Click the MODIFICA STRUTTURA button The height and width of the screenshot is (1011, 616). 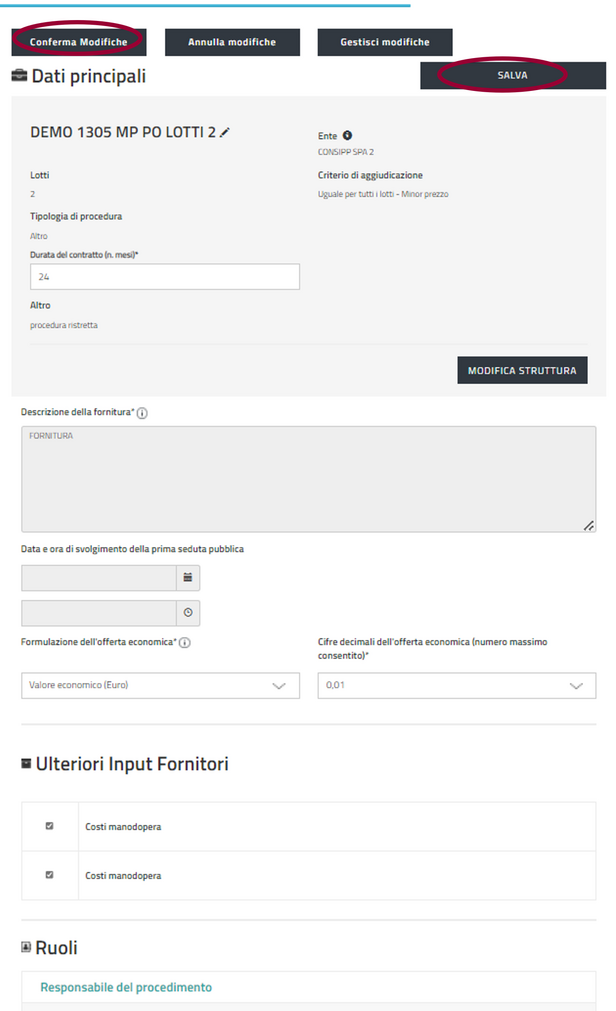[522, 369]
